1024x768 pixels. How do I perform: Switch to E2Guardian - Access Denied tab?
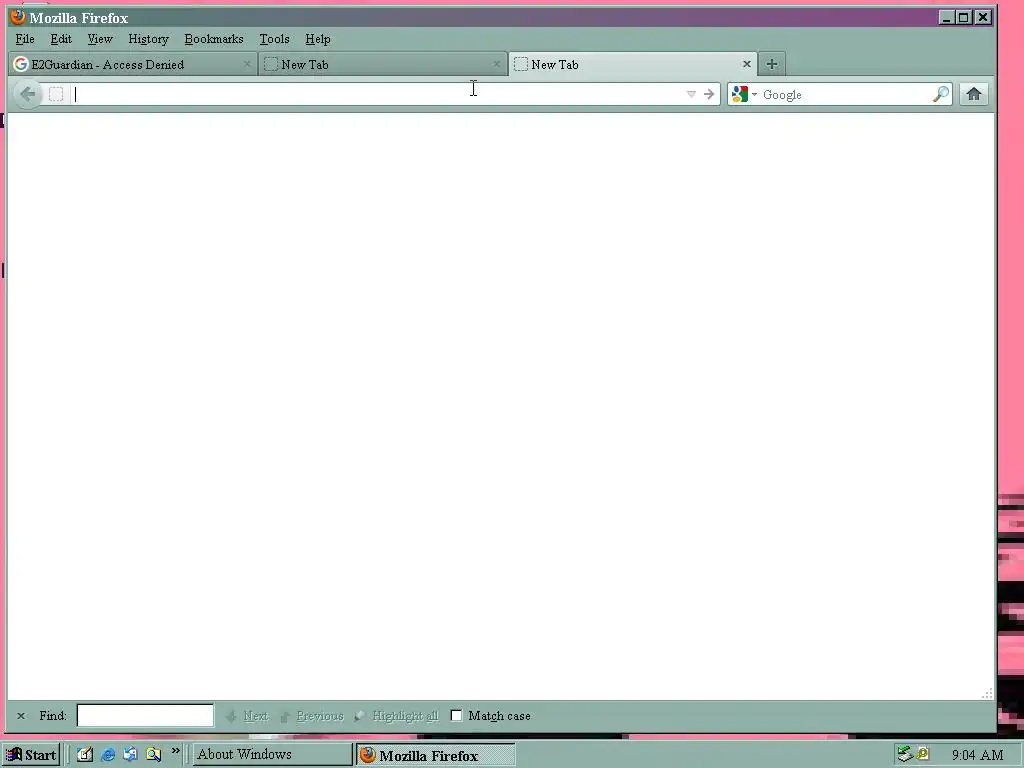click(x=133, y=64)
